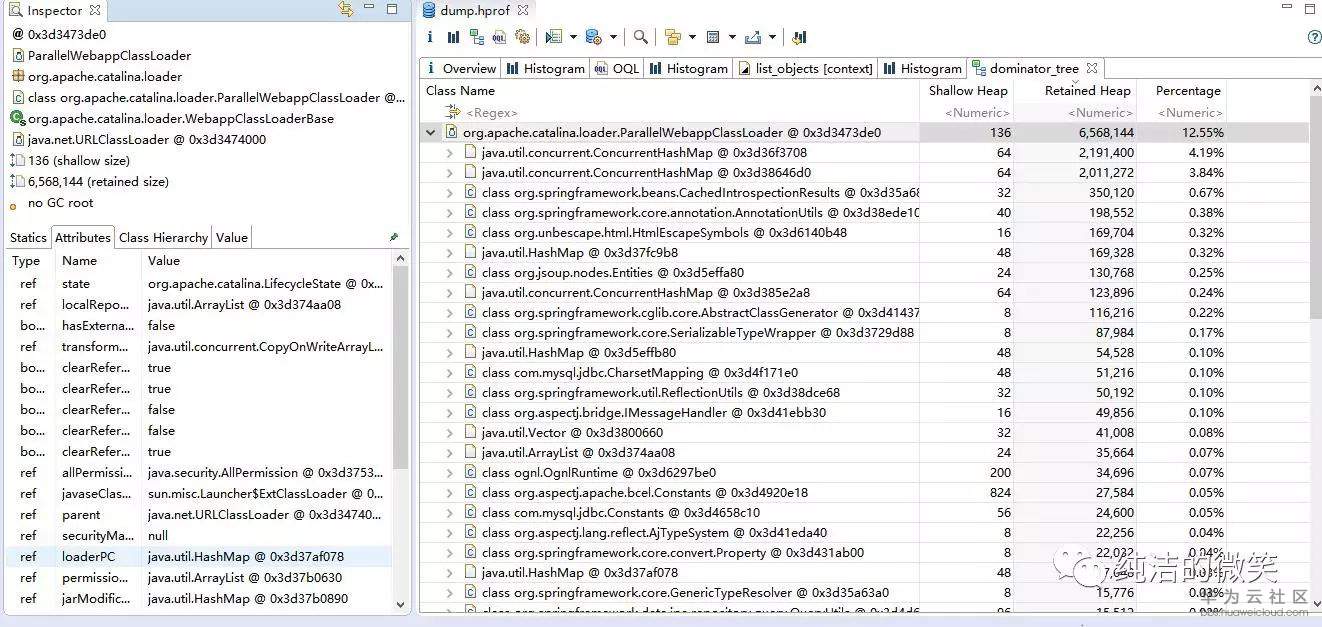Click the Histogram toolbar icon
1322x627 pixels.
pyautogui.click(x=453, y=37)
